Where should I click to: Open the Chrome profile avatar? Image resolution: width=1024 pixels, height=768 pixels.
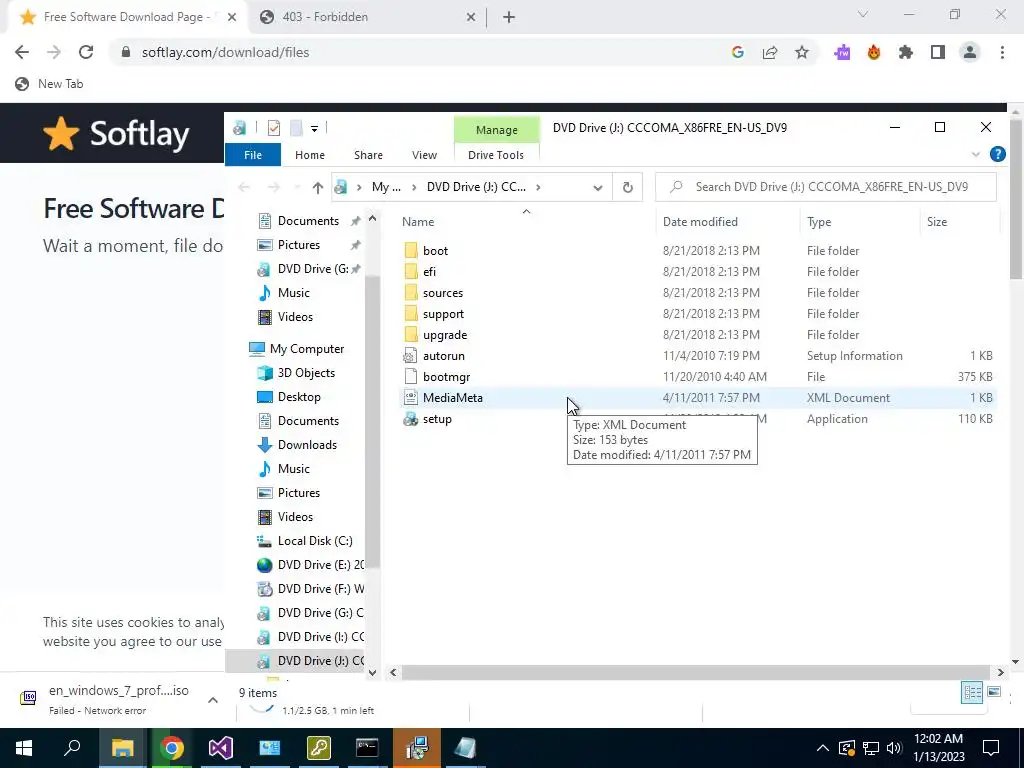pyautogui.click(x=970, y=52)
